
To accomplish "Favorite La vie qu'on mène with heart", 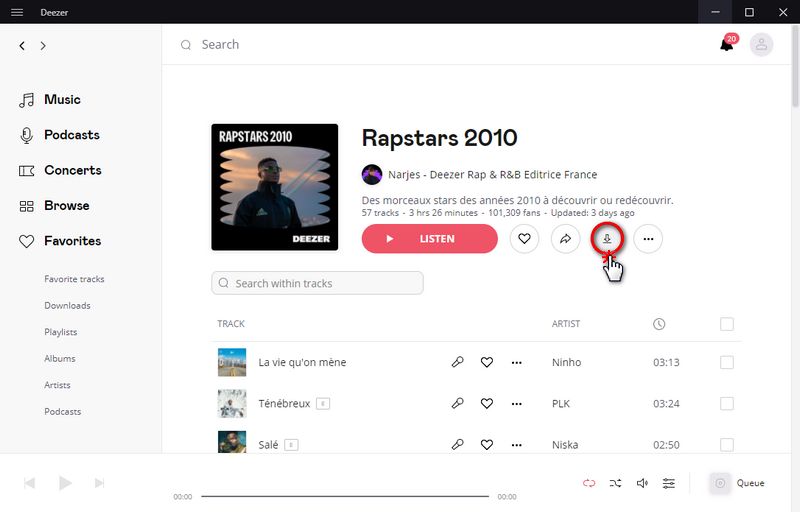I will click(487, 362).
